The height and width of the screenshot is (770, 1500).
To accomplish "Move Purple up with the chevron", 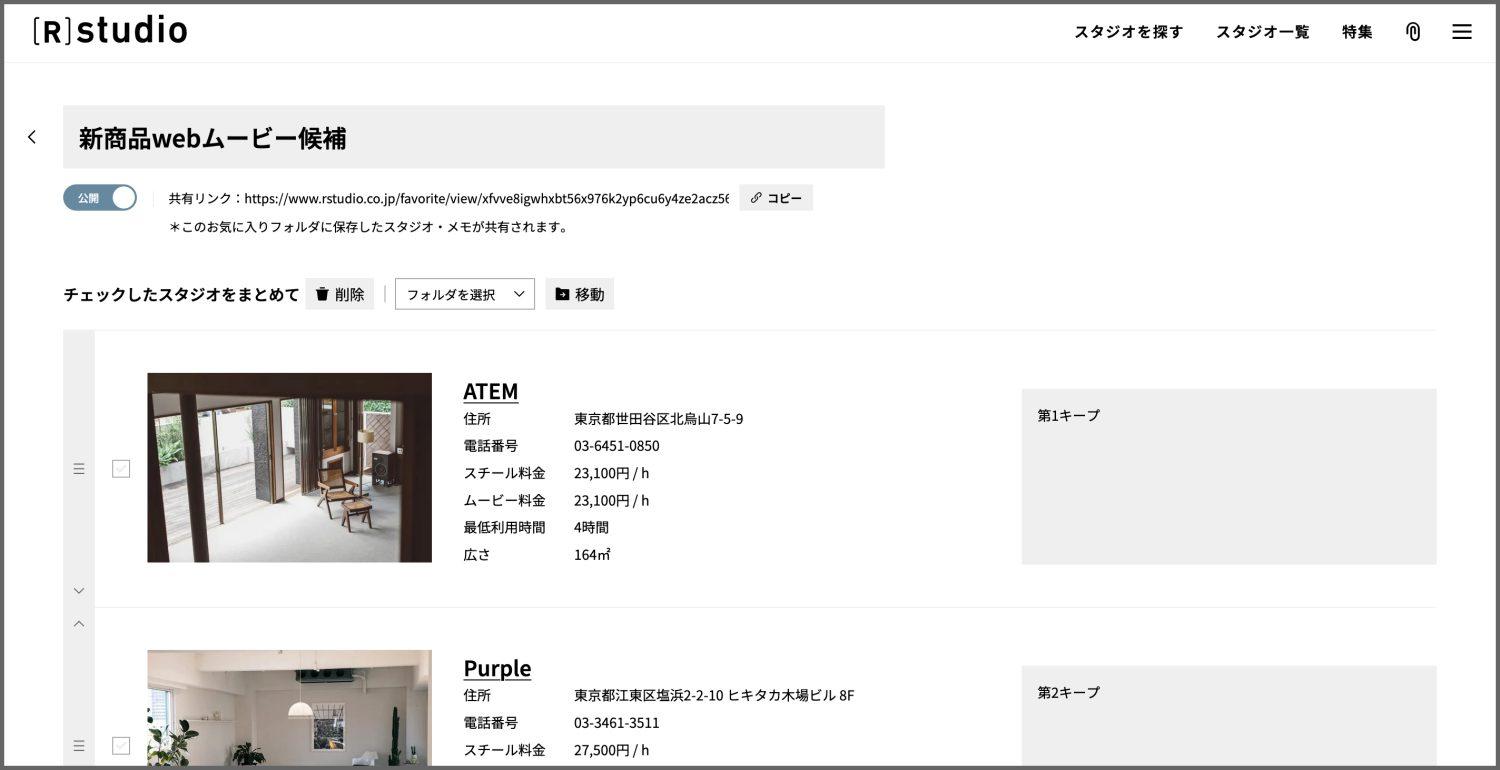I will (79, 623).
